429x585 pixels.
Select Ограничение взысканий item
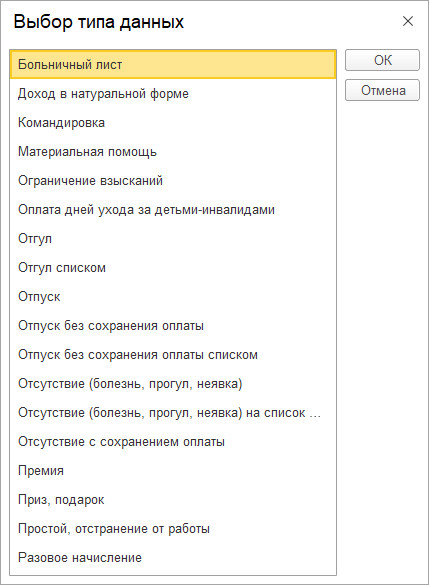coord(173,181)
